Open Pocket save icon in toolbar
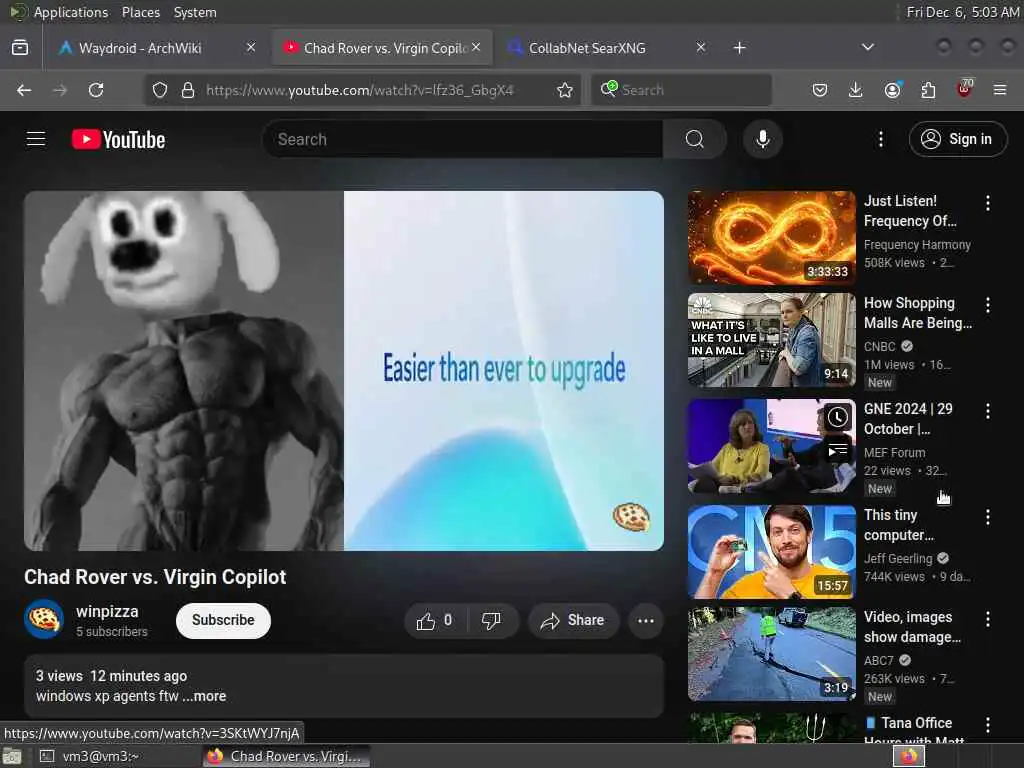Image resolution: width=1024 pixels, height=768 pixels. (820, 90)
